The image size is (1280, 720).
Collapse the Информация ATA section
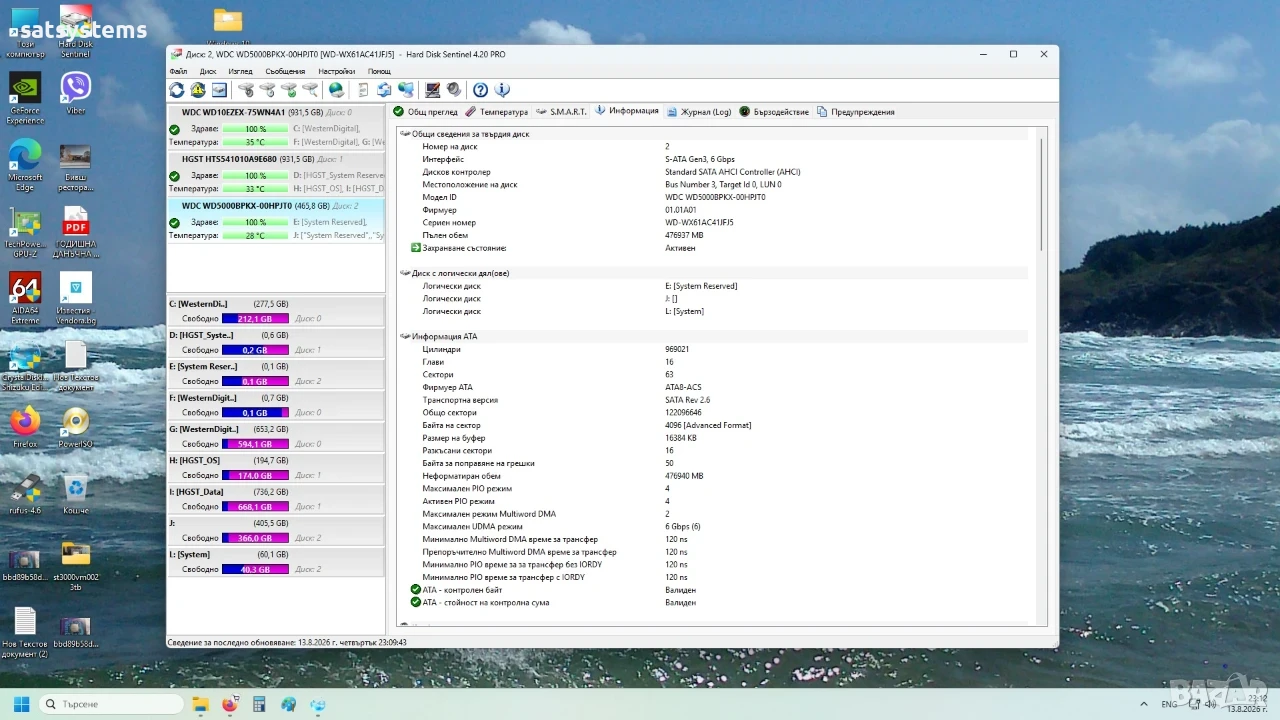point(405,337)
